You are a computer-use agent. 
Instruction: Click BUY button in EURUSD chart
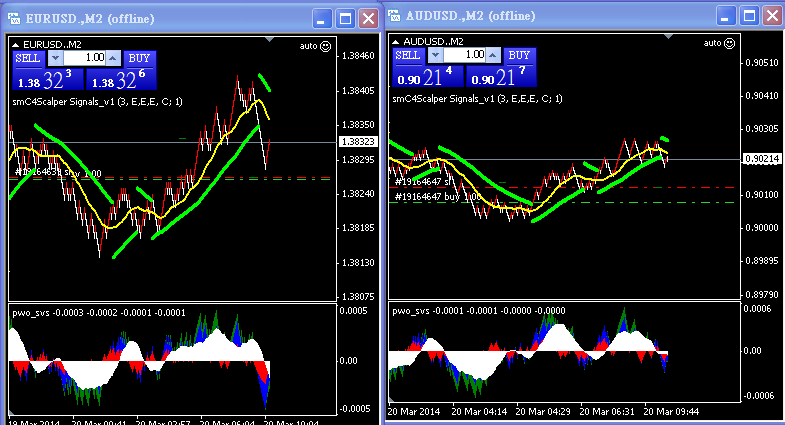click(139, 59)
